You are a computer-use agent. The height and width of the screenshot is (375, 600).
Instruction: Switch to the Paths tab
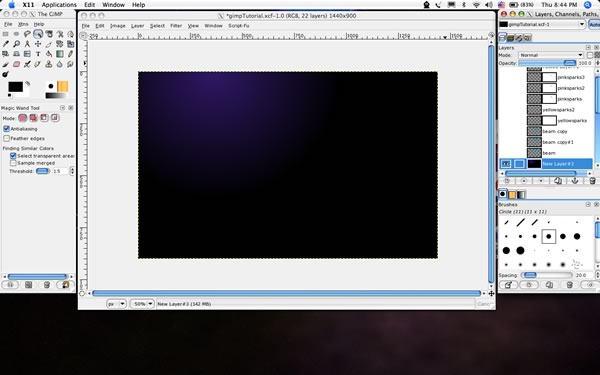point(519,38)
